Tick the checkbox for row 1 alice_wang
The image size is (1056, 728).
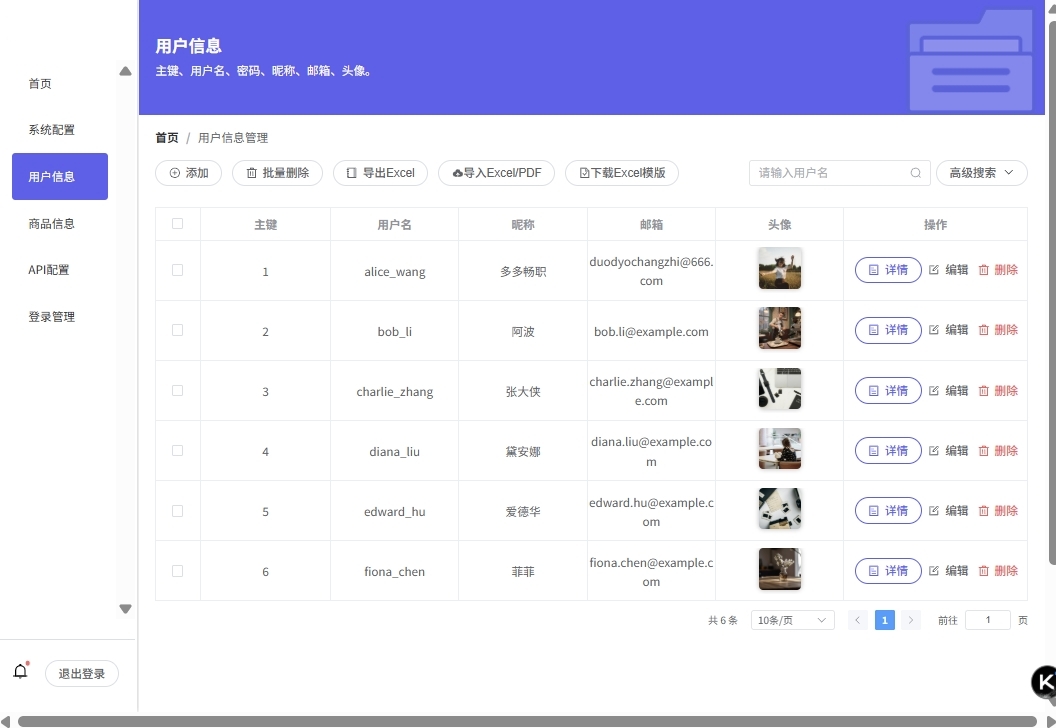(178, 270)
